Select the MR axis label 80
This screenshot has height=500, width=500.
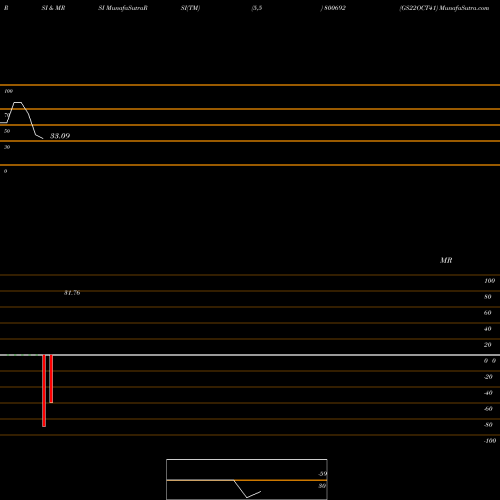[488, 297]
